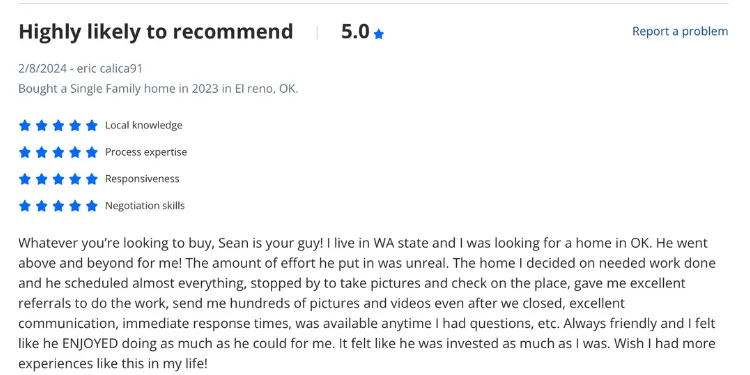
Task: Click the review paragraph about Sean
Action: 367,303
